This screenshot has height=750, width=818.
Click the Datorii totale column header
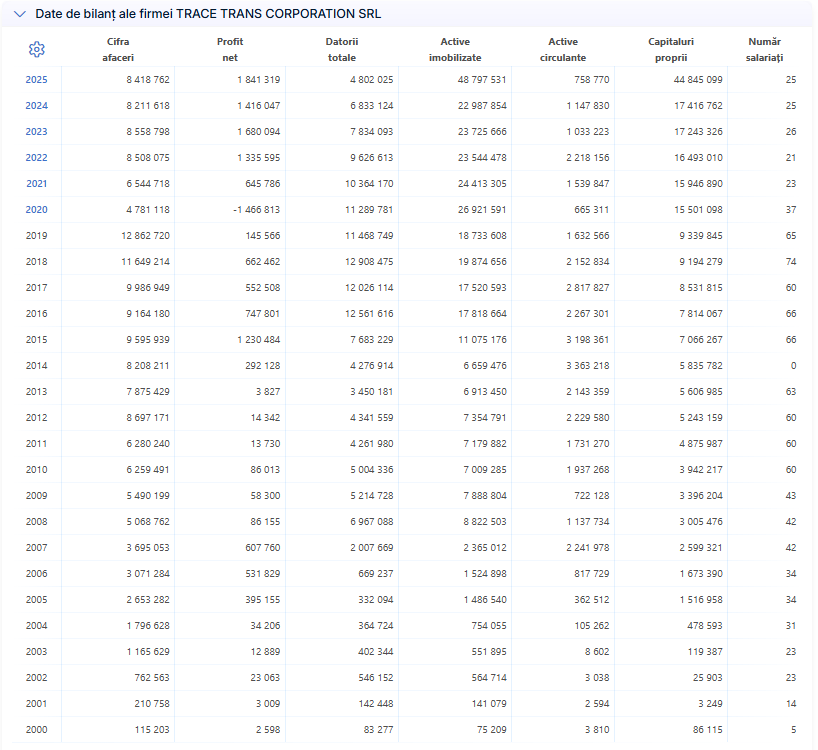[342, 50]
